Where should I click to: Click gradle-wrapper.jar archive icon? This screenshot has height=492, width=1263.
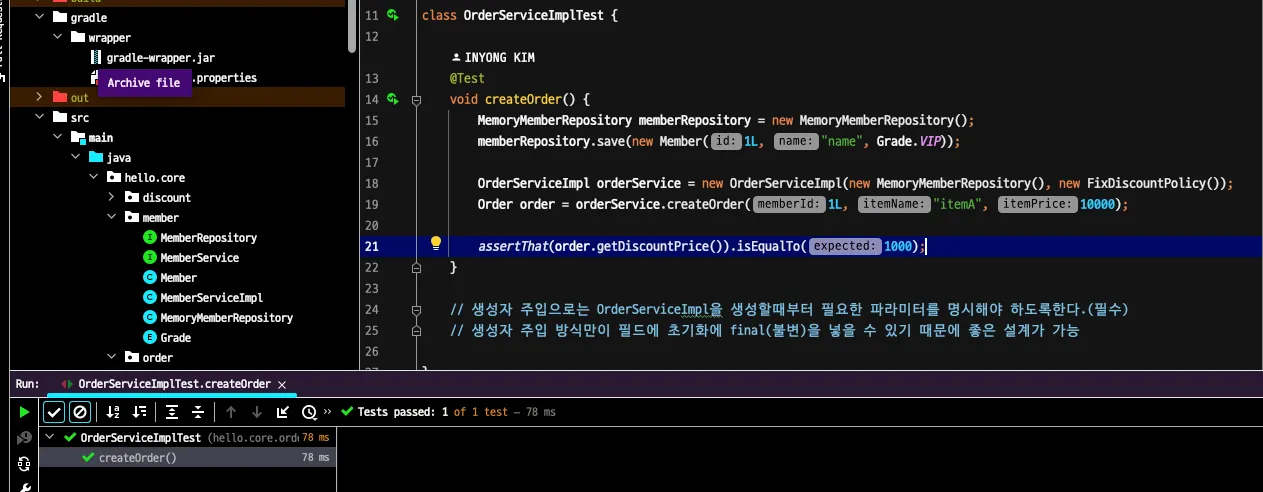tap(96, 57)
